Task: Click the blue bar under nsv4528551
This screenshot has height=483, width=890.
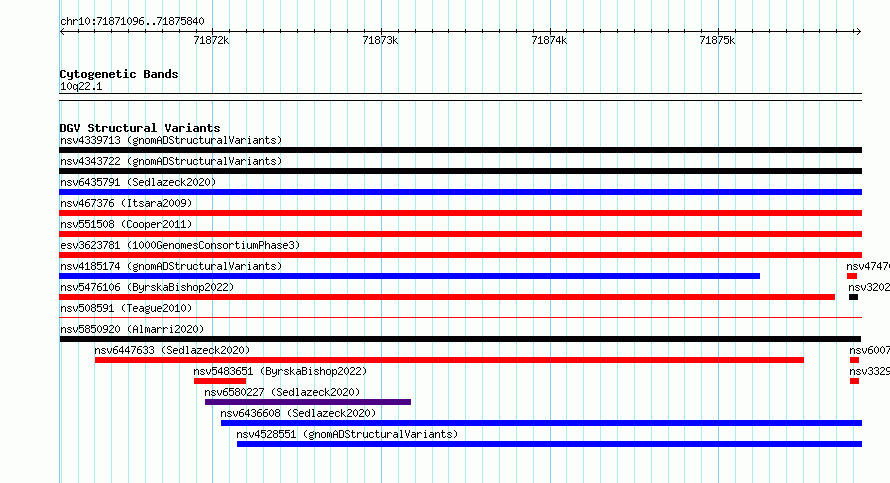Action: pyautogui.click(x=549, y=444)
